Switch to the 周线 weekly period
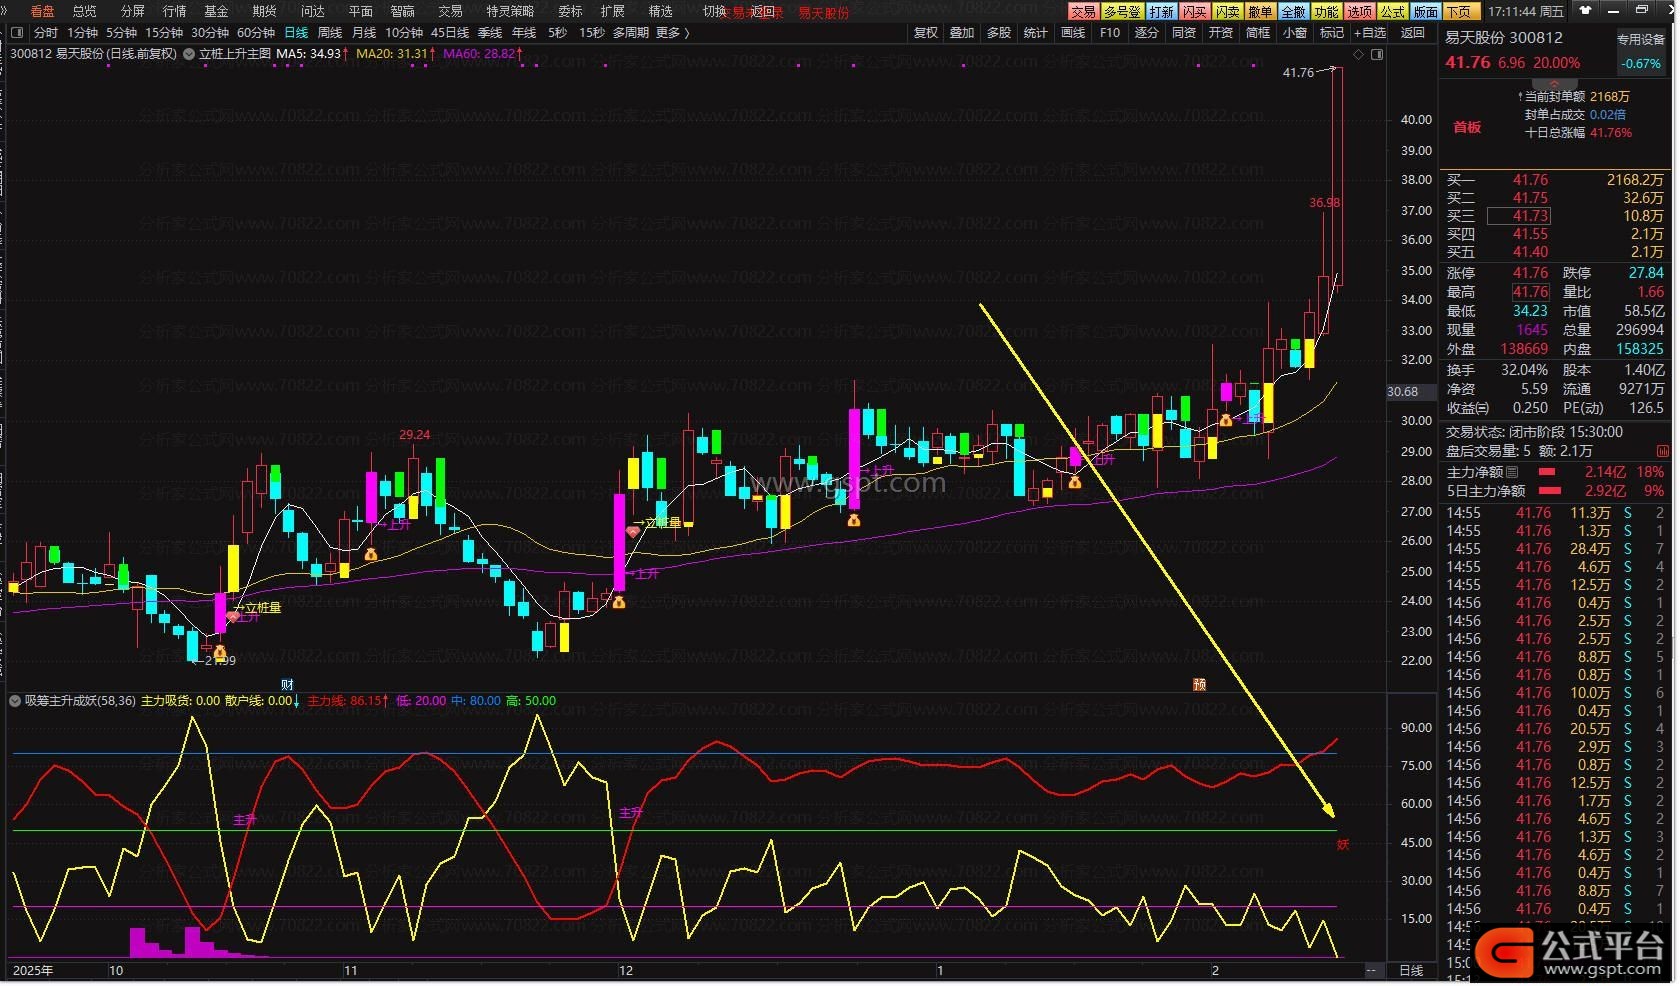Viewport: 1680px width, 986px height. (x=330, y=33)
